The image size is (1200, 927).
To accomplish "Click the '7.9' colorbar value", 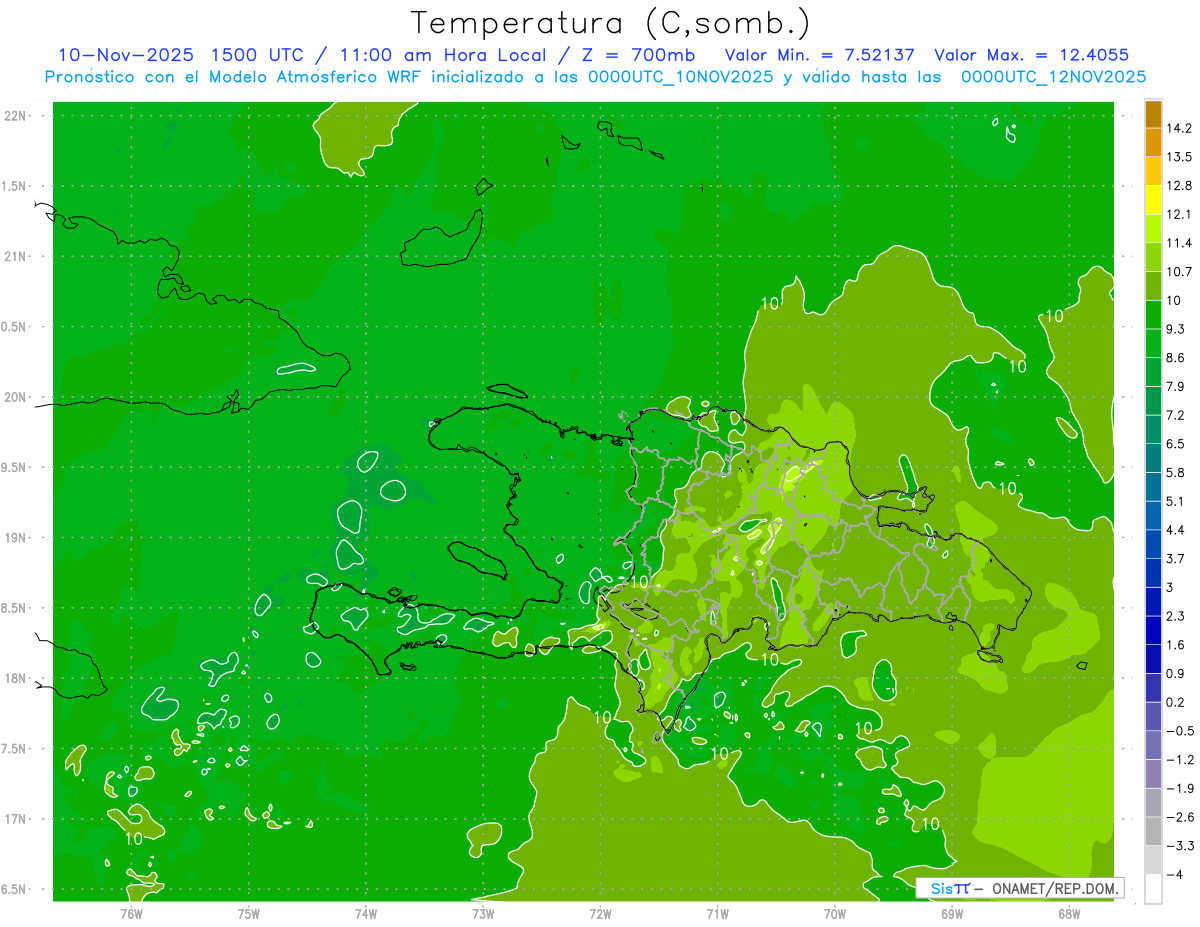I will click(x=1176, y=386).
